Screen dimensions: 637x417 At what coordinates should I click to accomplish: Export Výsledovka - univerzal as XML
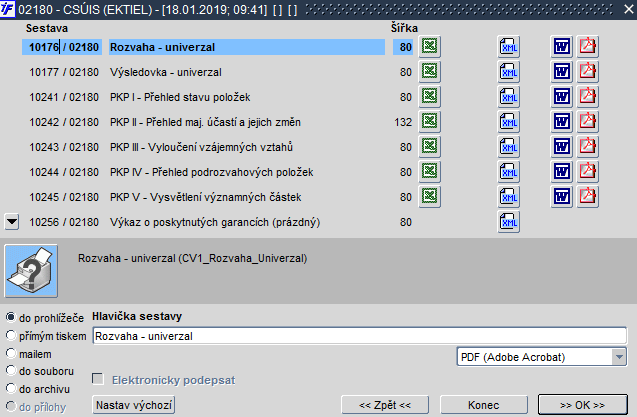click(509, 72)
